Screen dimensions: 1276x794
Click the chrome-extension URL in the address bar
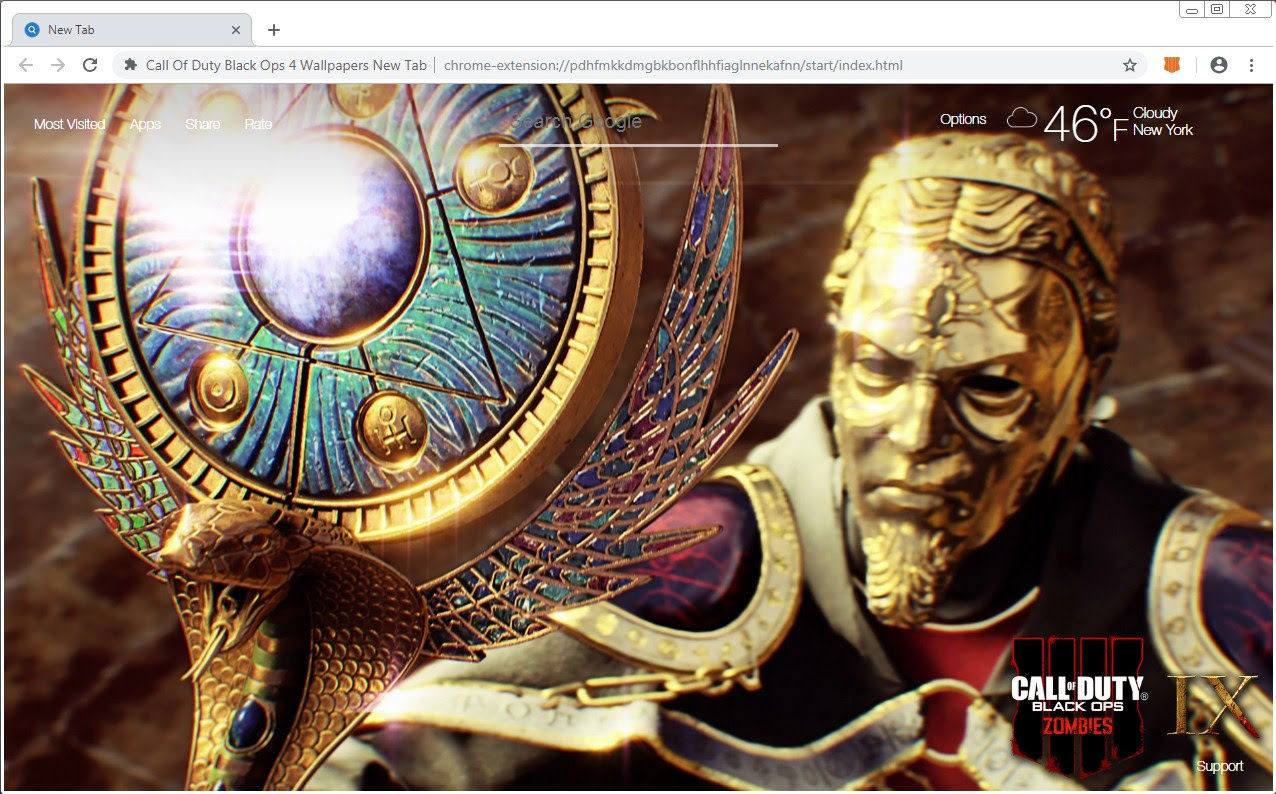pyautogui.click(x=673, y=65)
